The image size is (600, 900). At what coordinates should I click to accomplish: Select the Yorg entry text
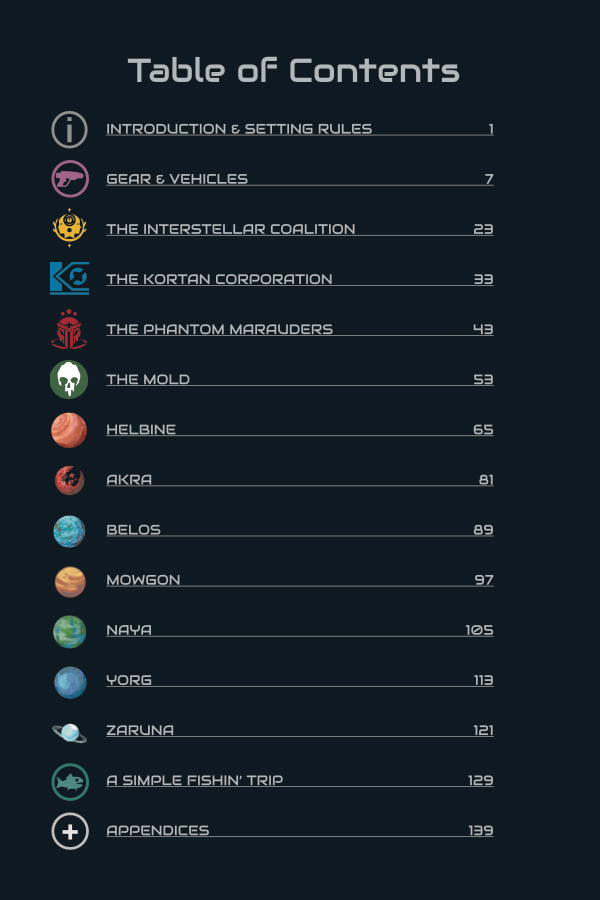coord(129,680)
